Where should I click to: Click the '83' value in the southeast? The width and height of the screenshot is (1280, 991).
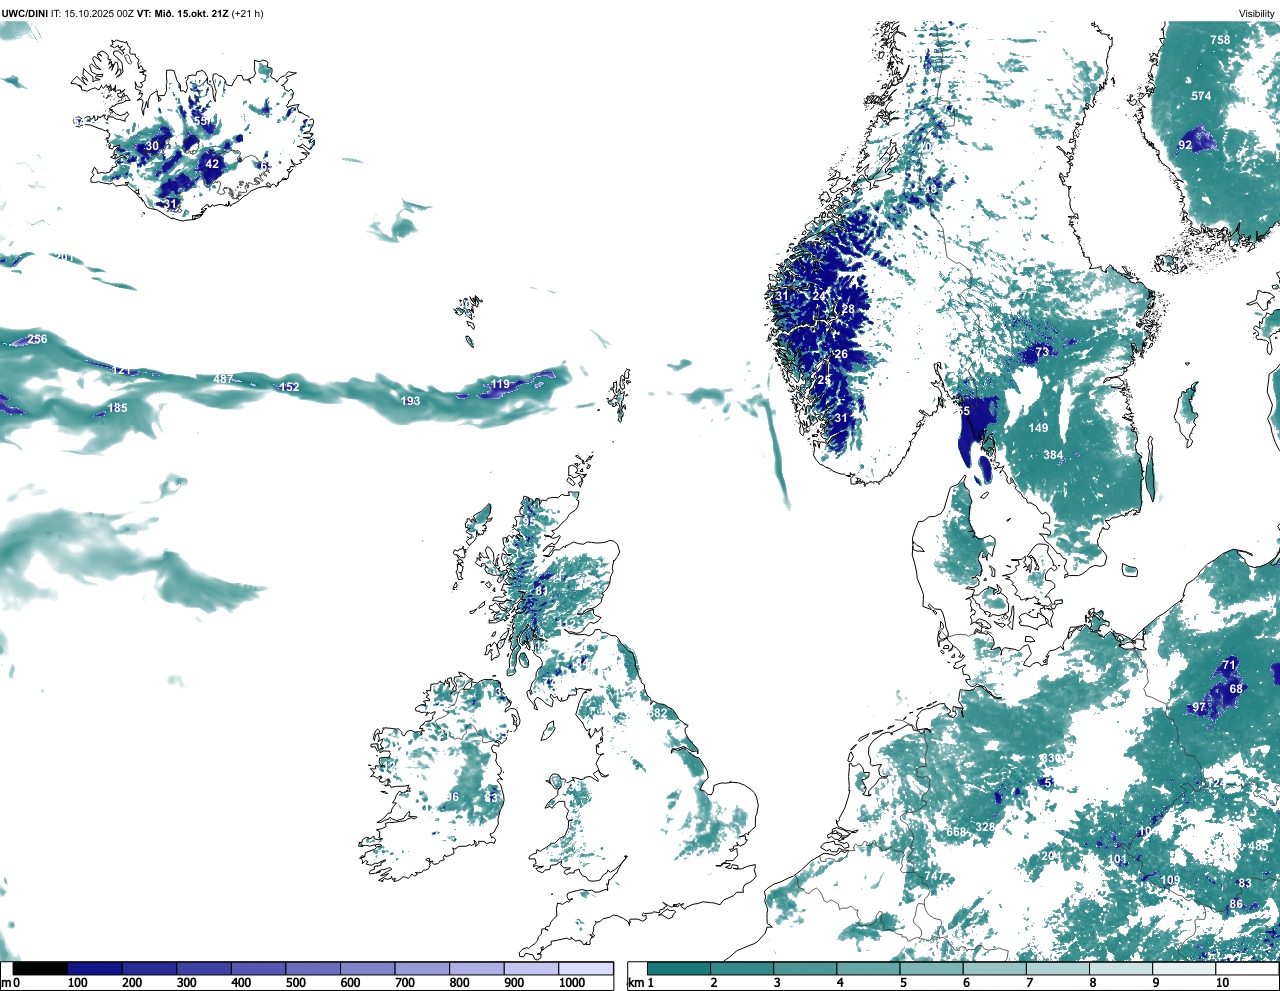1245,883
